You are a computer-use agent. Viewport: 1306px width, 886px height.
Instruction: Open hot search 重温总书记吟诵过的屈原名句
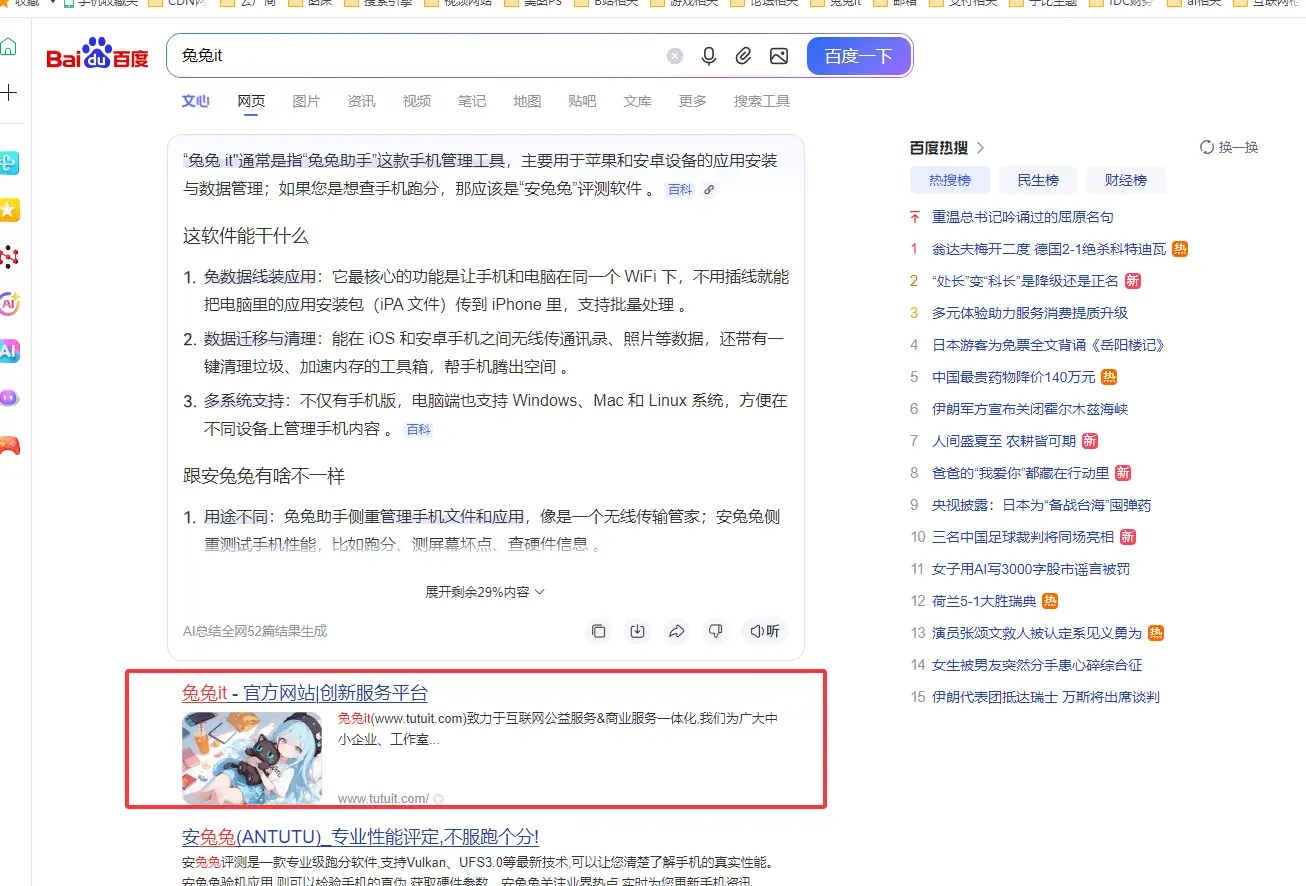(x=1022, y=217)
